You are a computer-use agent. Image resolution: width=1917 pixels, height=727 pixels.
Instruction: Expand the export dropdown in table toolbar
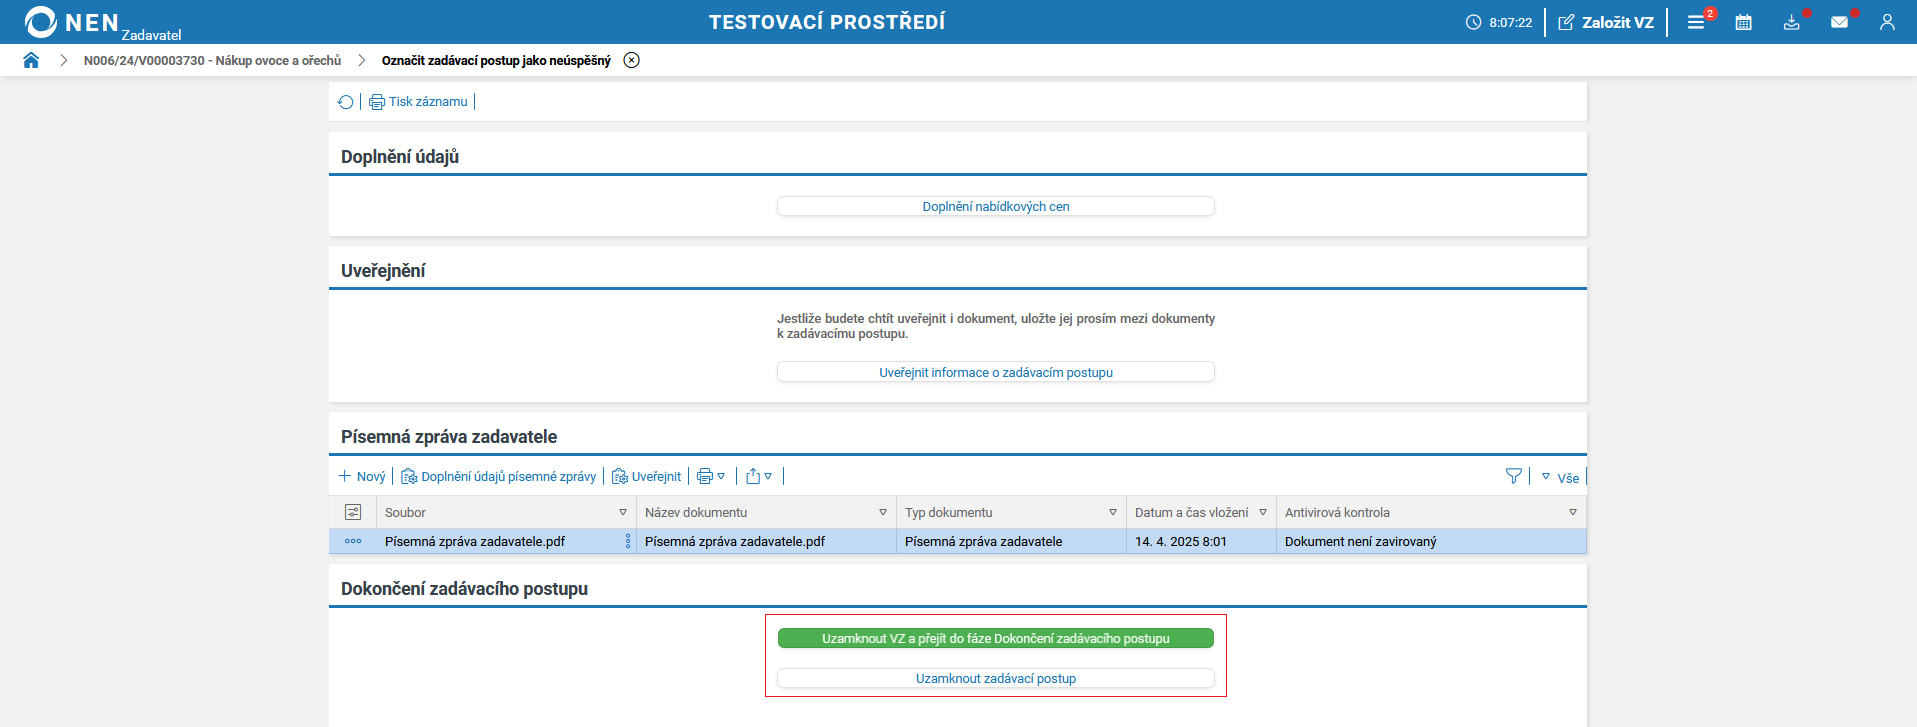(x=760, y=477)
